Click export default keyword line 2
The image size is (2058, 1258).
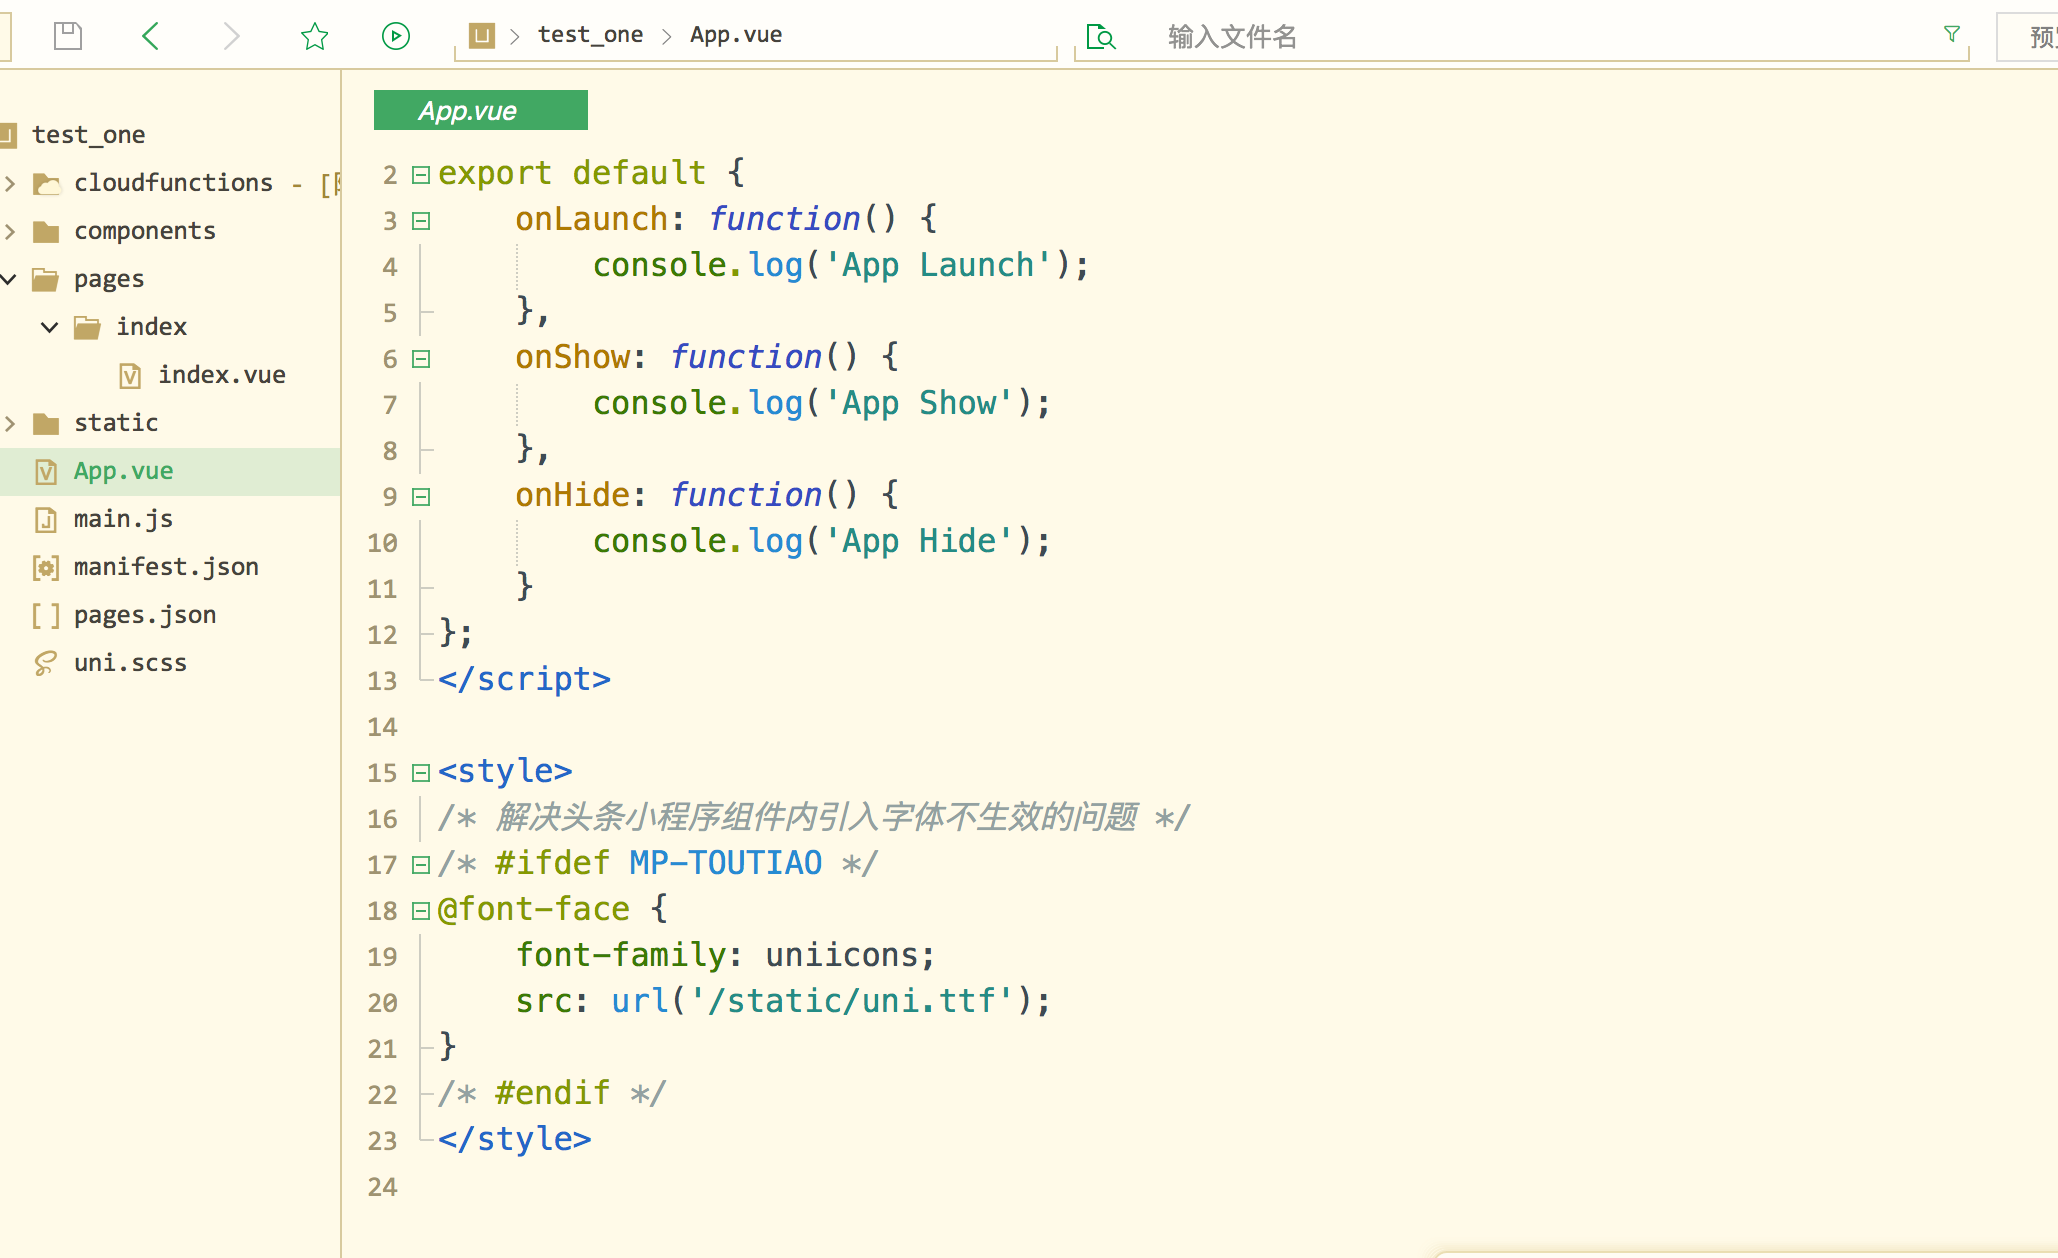(572, 173)
